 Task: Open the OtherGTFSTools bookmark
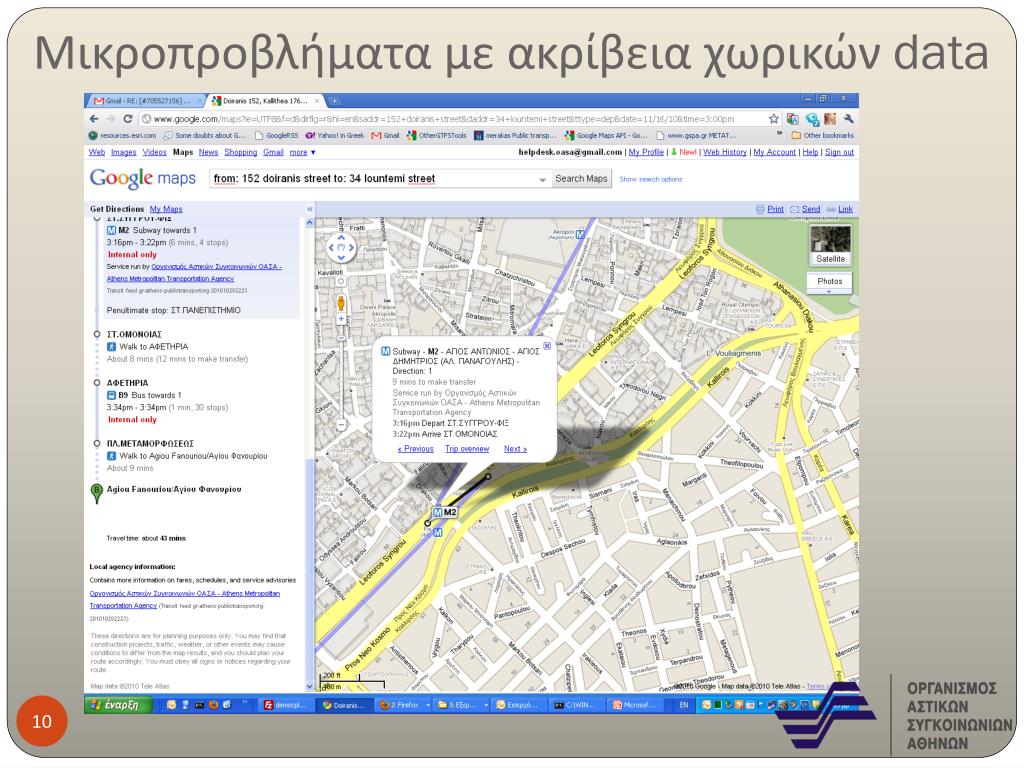coord(436,135)
